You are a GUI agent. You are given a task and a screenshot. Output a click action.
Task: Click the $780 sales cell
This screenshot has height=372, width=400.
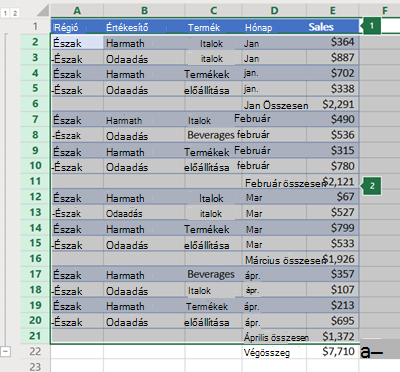click(333, 166)
